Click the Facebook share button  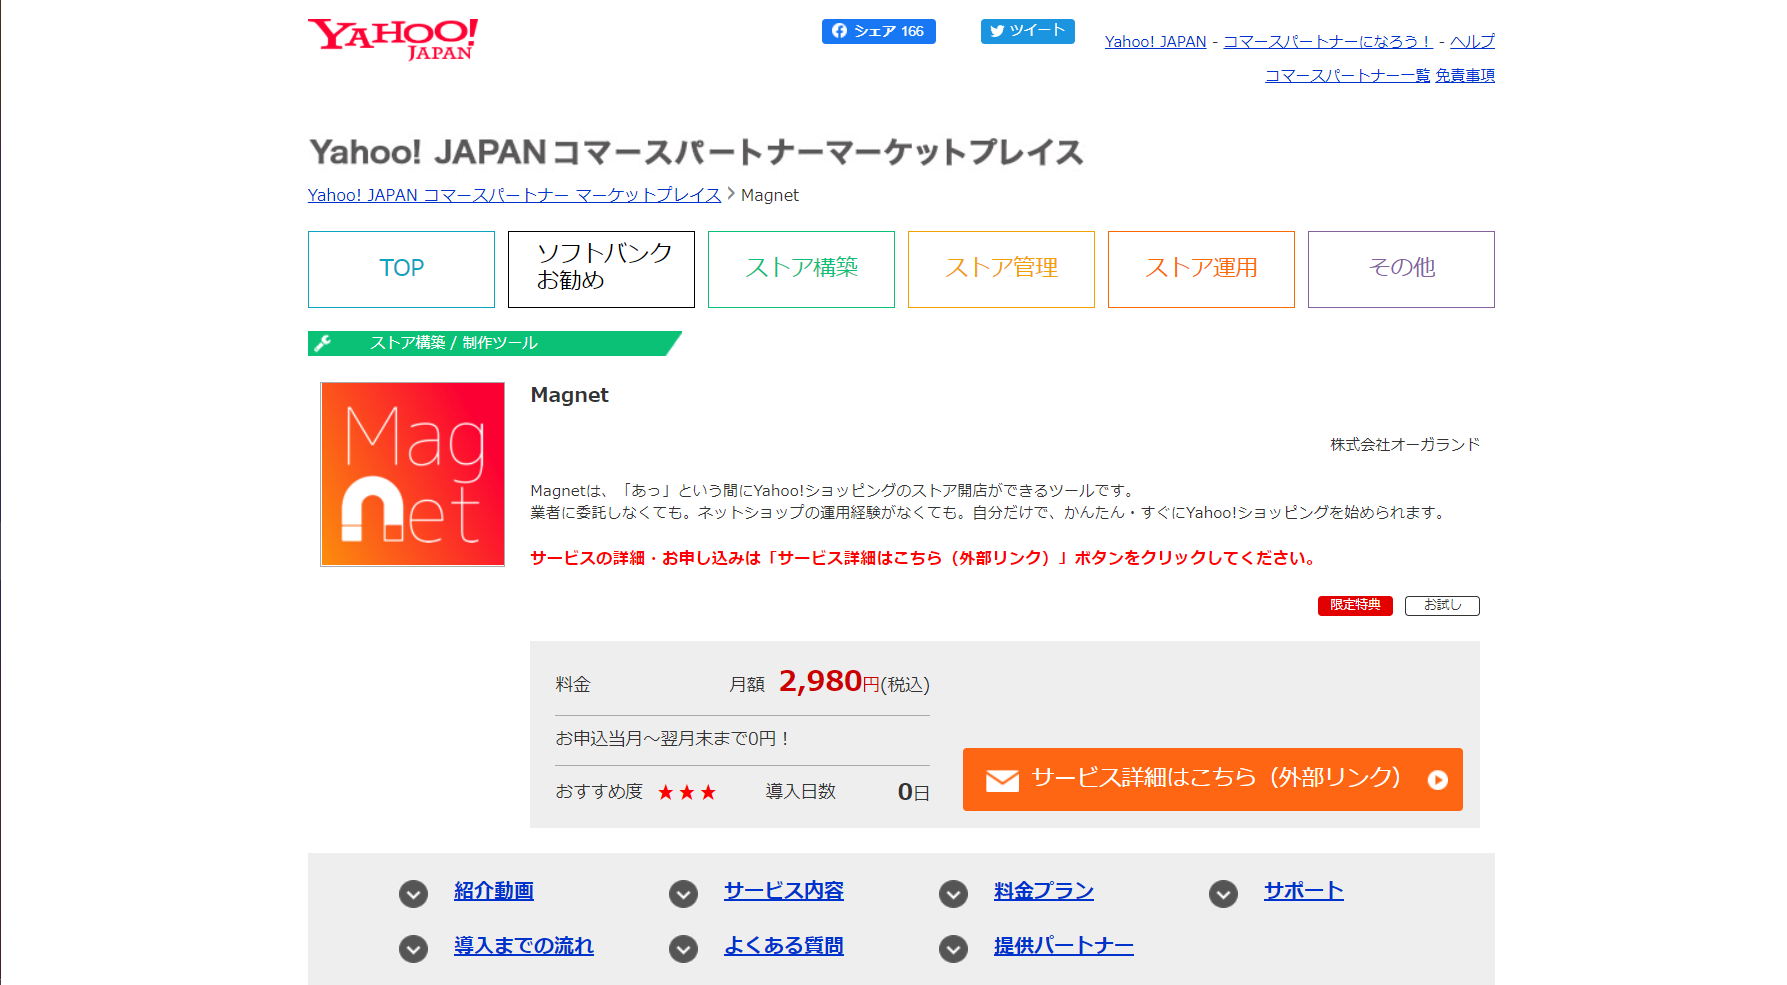click(878, 31)
